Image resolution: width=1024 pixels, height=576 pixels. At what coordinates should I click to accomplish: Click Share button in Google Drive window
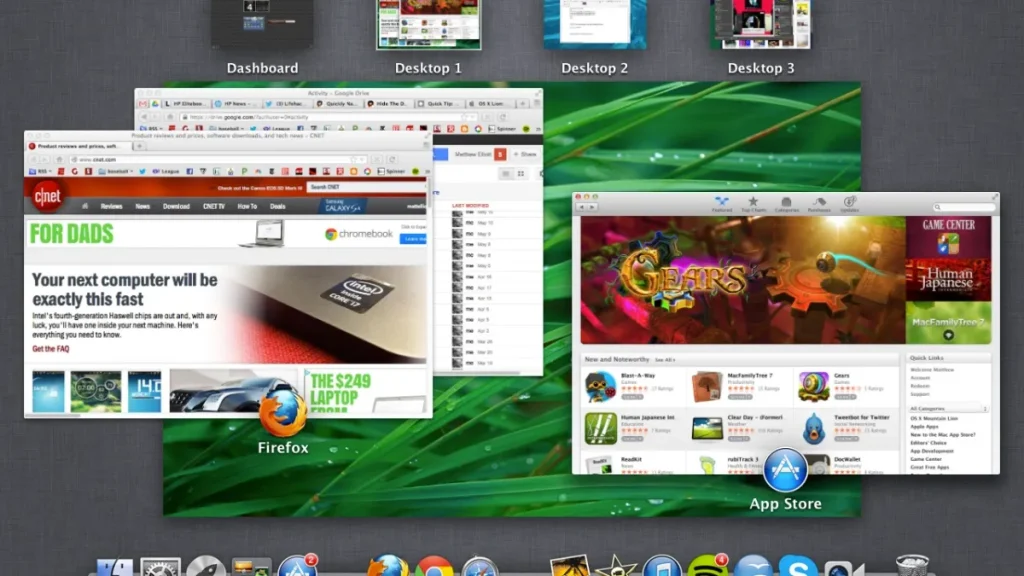(524, 154)
